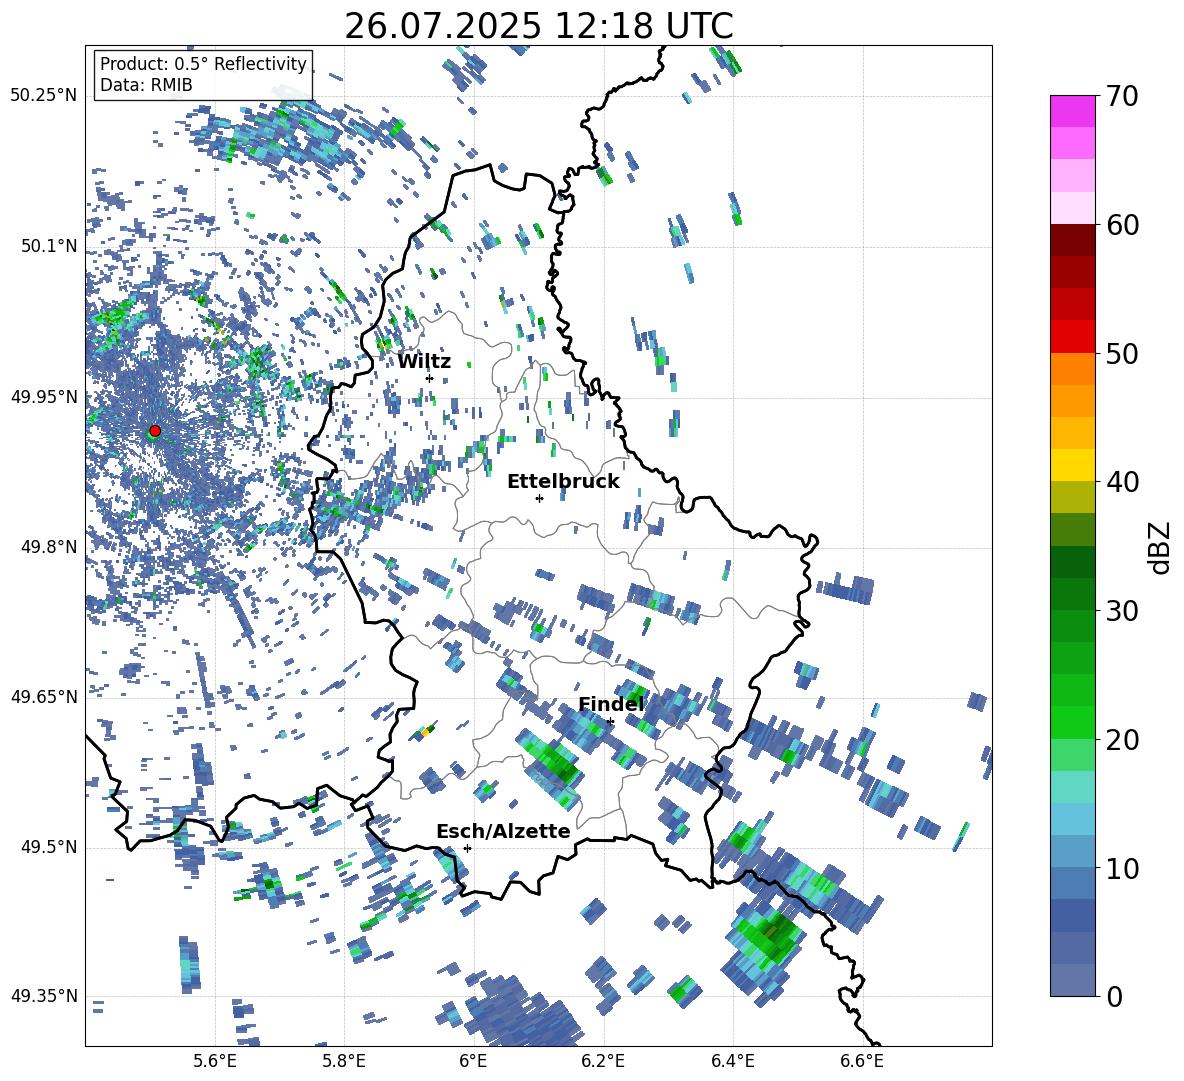This screenshot has height=1081, width=1184.
Task: Click the colorbar value 70
Action: tap(1122, 97)
